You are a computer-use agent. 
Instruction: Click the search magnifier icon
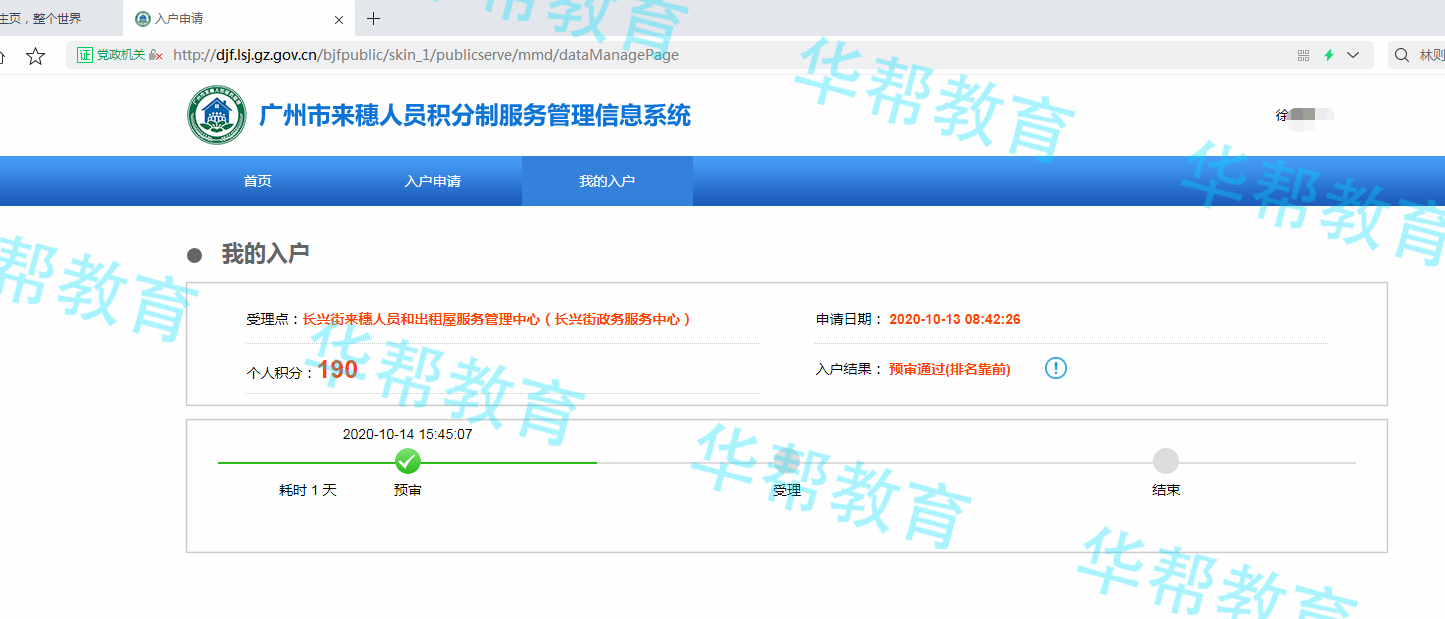click(1402, 55)
